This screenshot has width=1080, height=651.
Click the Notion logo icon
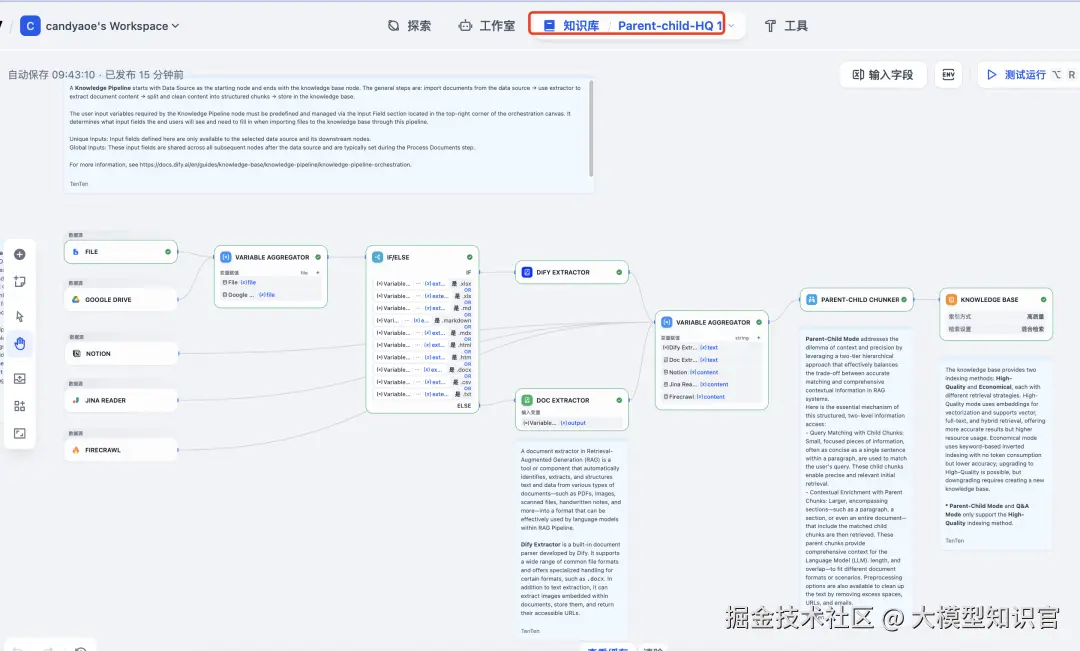pos(76,353)
